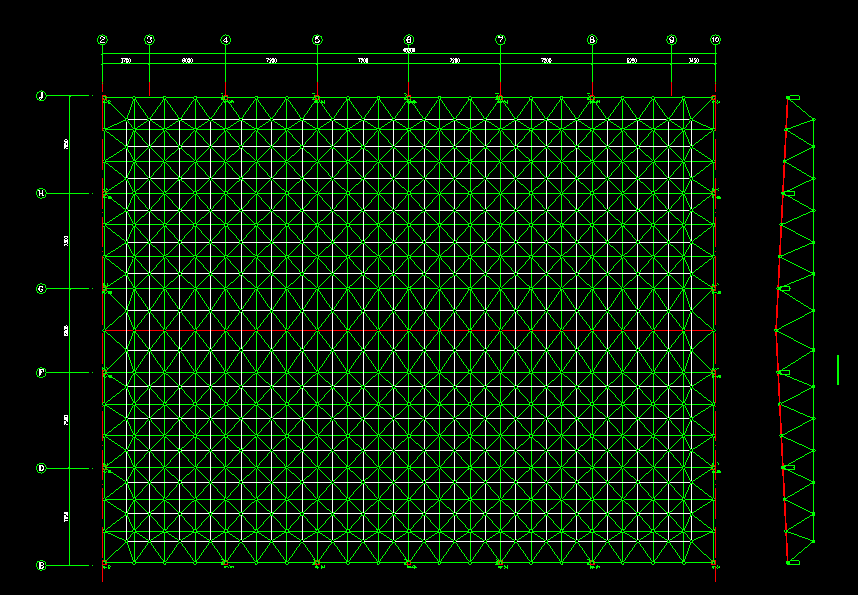This screenshot has height=595, width=858.
Task: Click row axis bubble D
Action: click(41, 468)
